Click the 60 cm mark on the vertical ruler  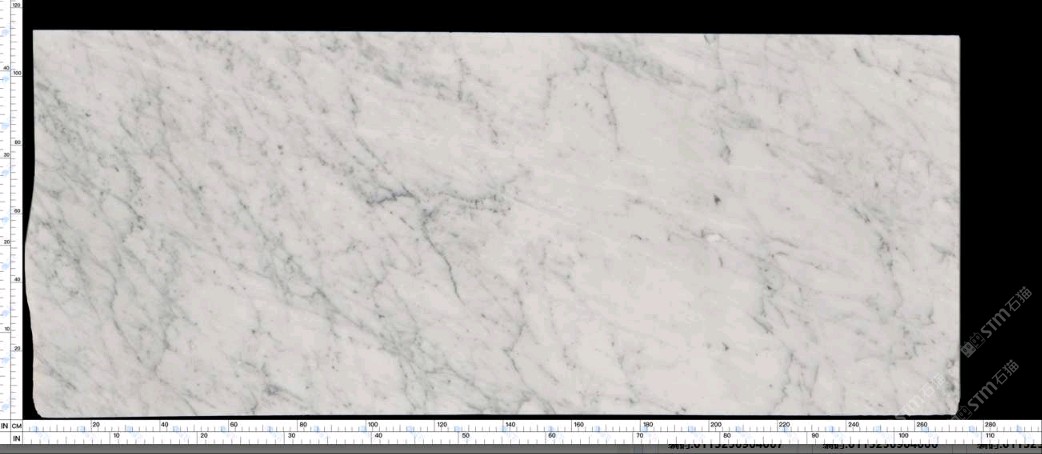[x=17, y=211]
